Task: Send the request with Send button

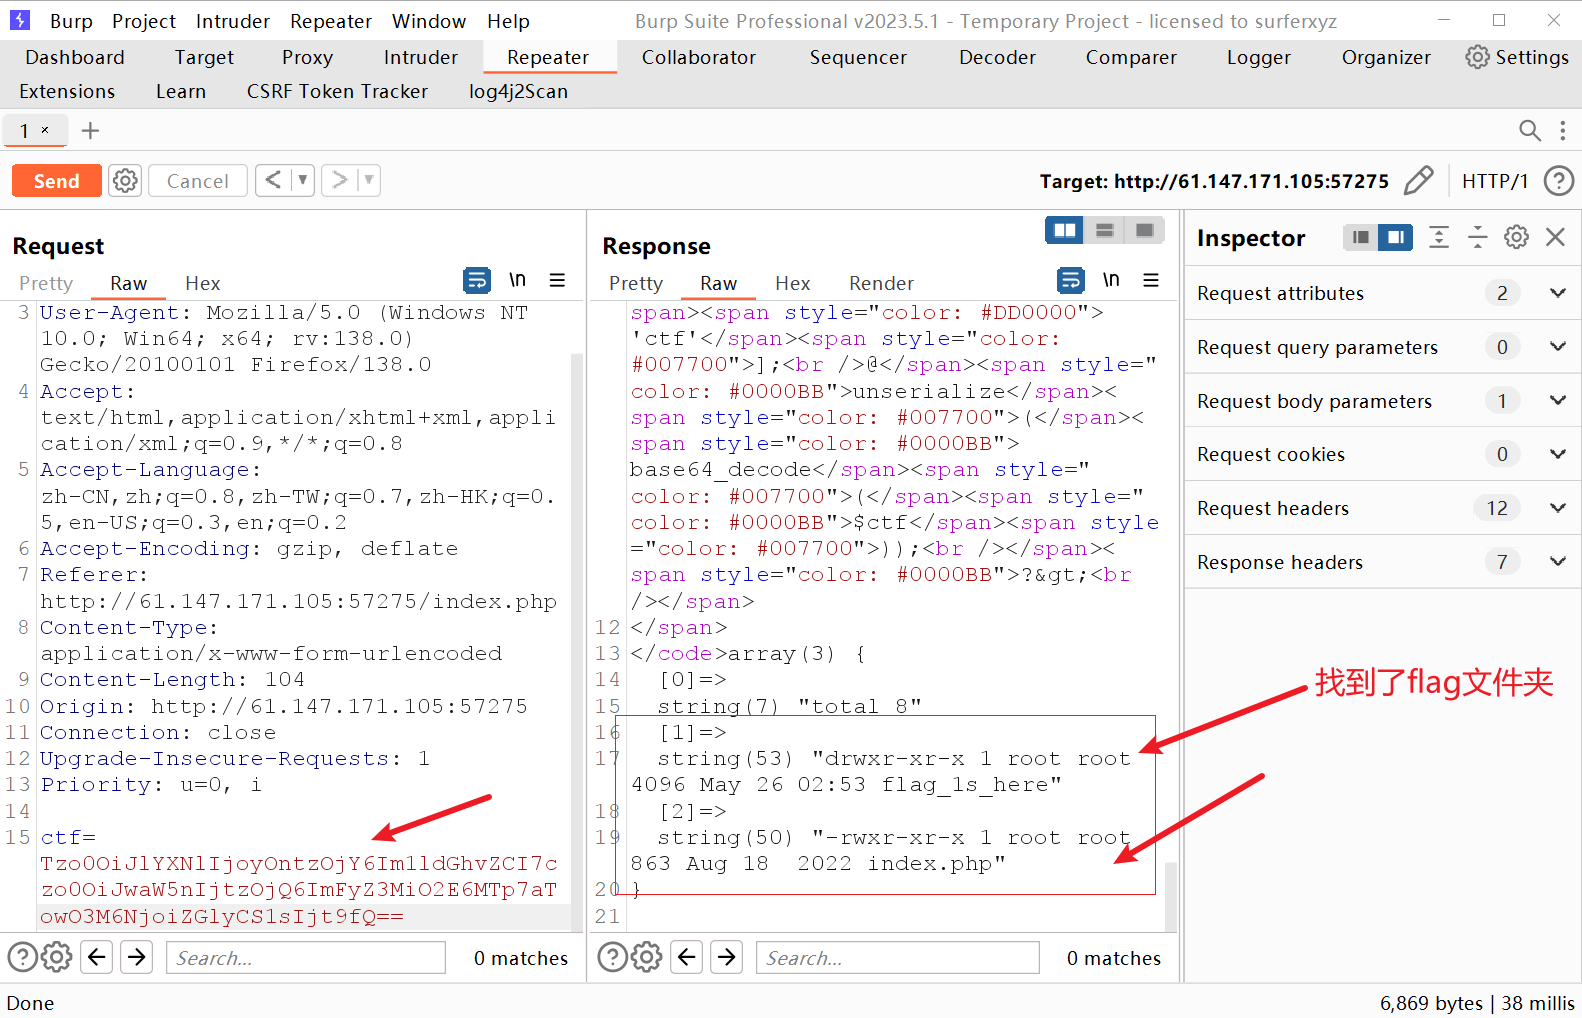Action: coord(56,181)
